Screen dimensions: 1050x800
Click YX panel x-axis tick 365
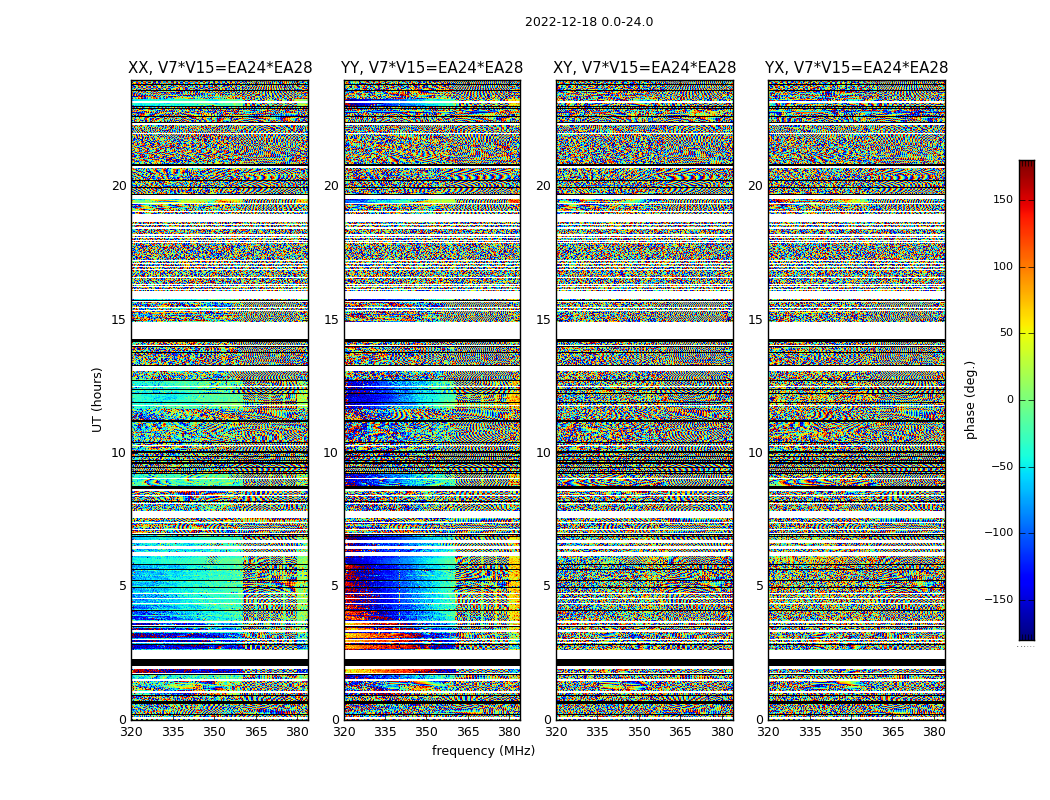(x=893, y=732)
